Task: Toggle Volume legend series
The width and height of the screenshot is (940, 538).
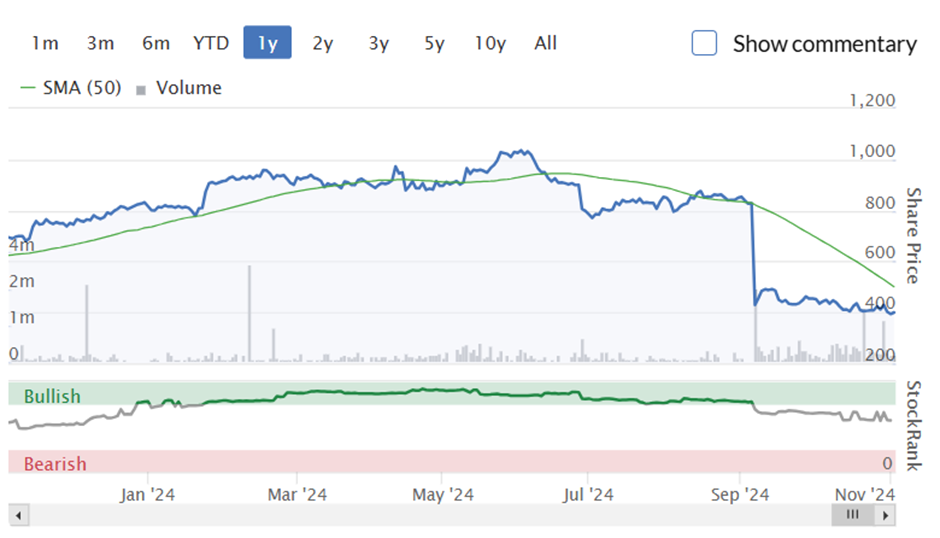Action: coord(179,88)
